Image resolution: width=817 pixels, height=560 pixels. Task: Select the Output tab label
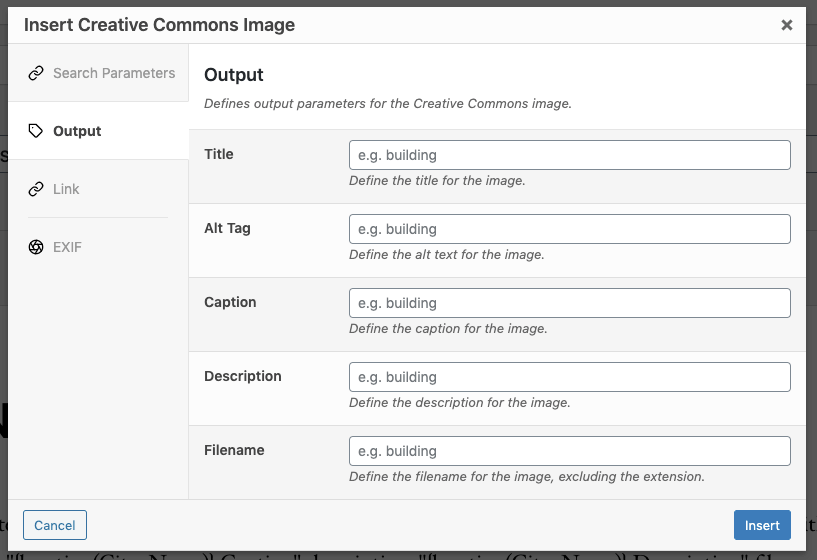coord(77,131)
